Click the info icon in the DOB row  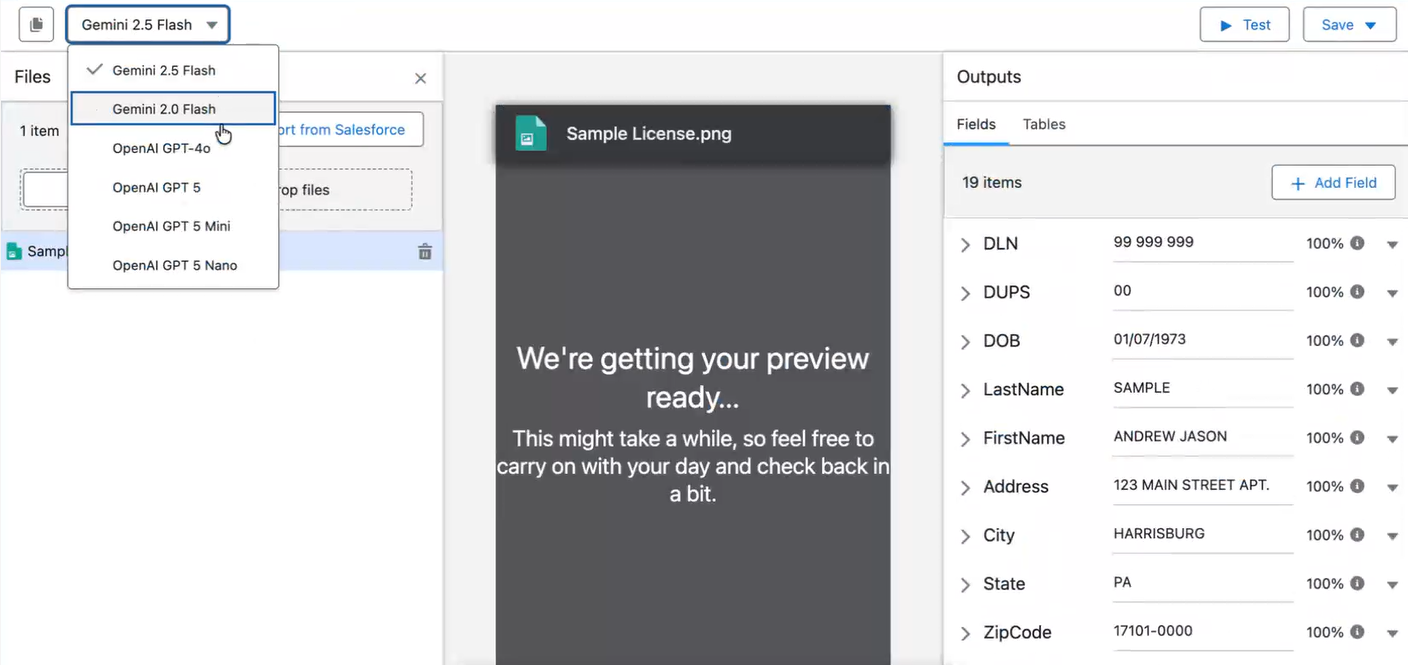[1357, 340]
